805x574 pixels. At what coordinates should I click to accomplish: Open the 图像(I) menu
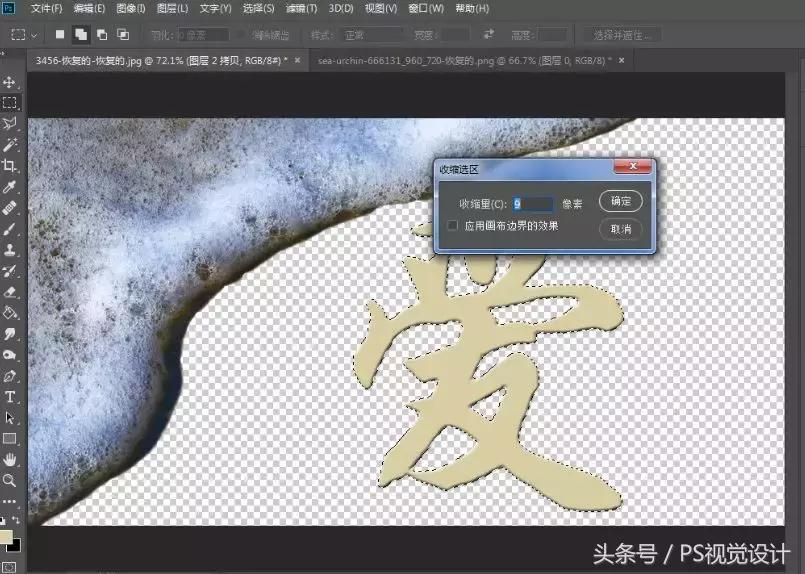point(131,8)
